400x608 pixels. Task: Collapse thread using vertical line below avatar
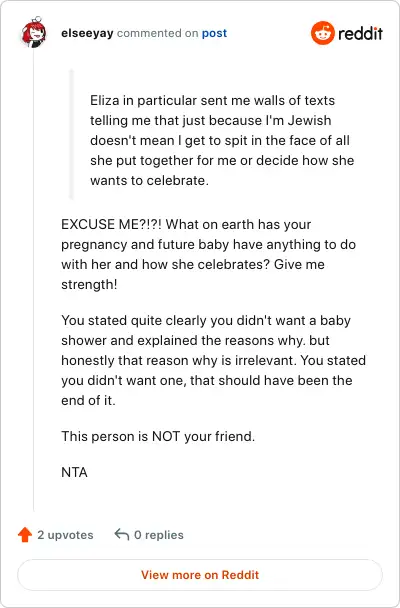click(x=33, y=279)
